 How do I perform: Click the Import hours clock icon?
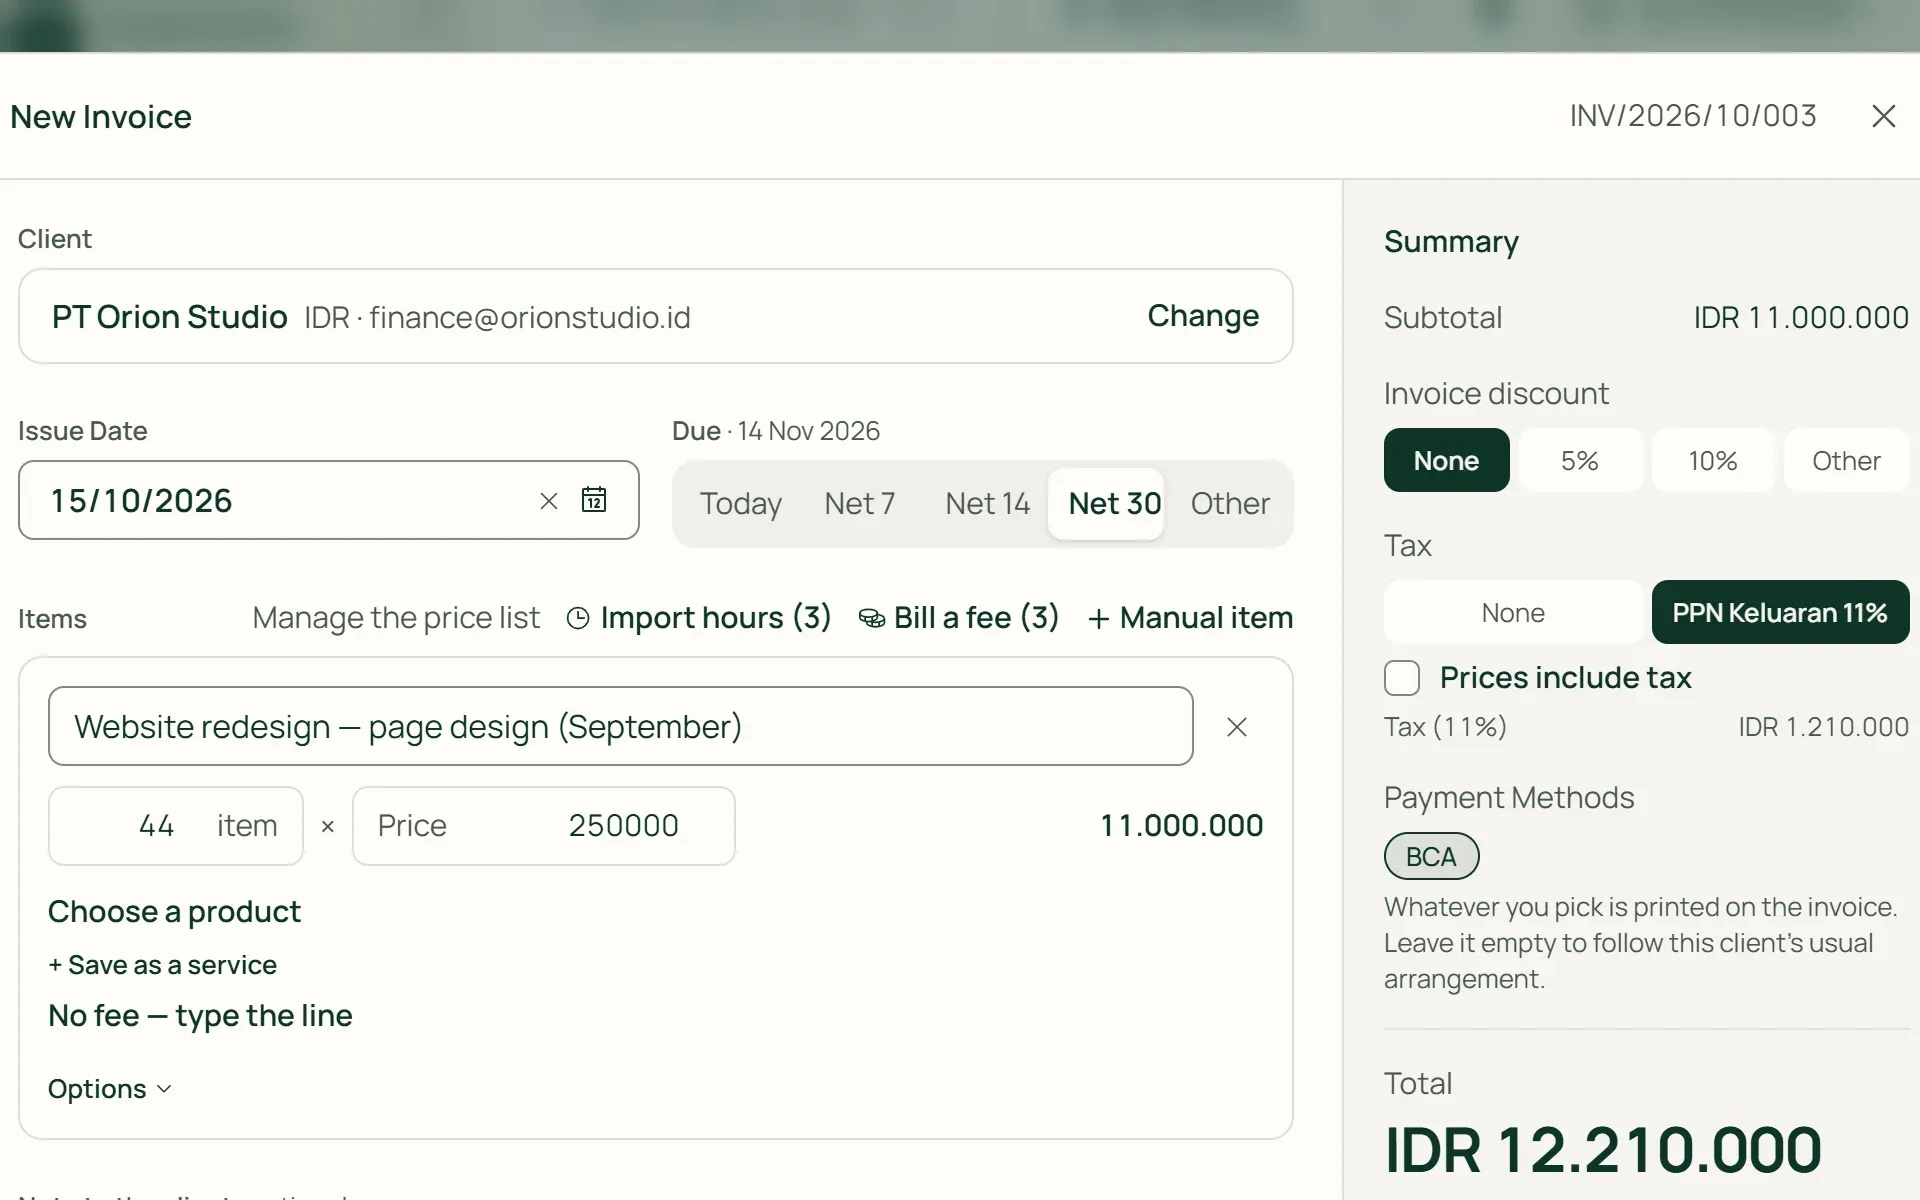(578, 618)
